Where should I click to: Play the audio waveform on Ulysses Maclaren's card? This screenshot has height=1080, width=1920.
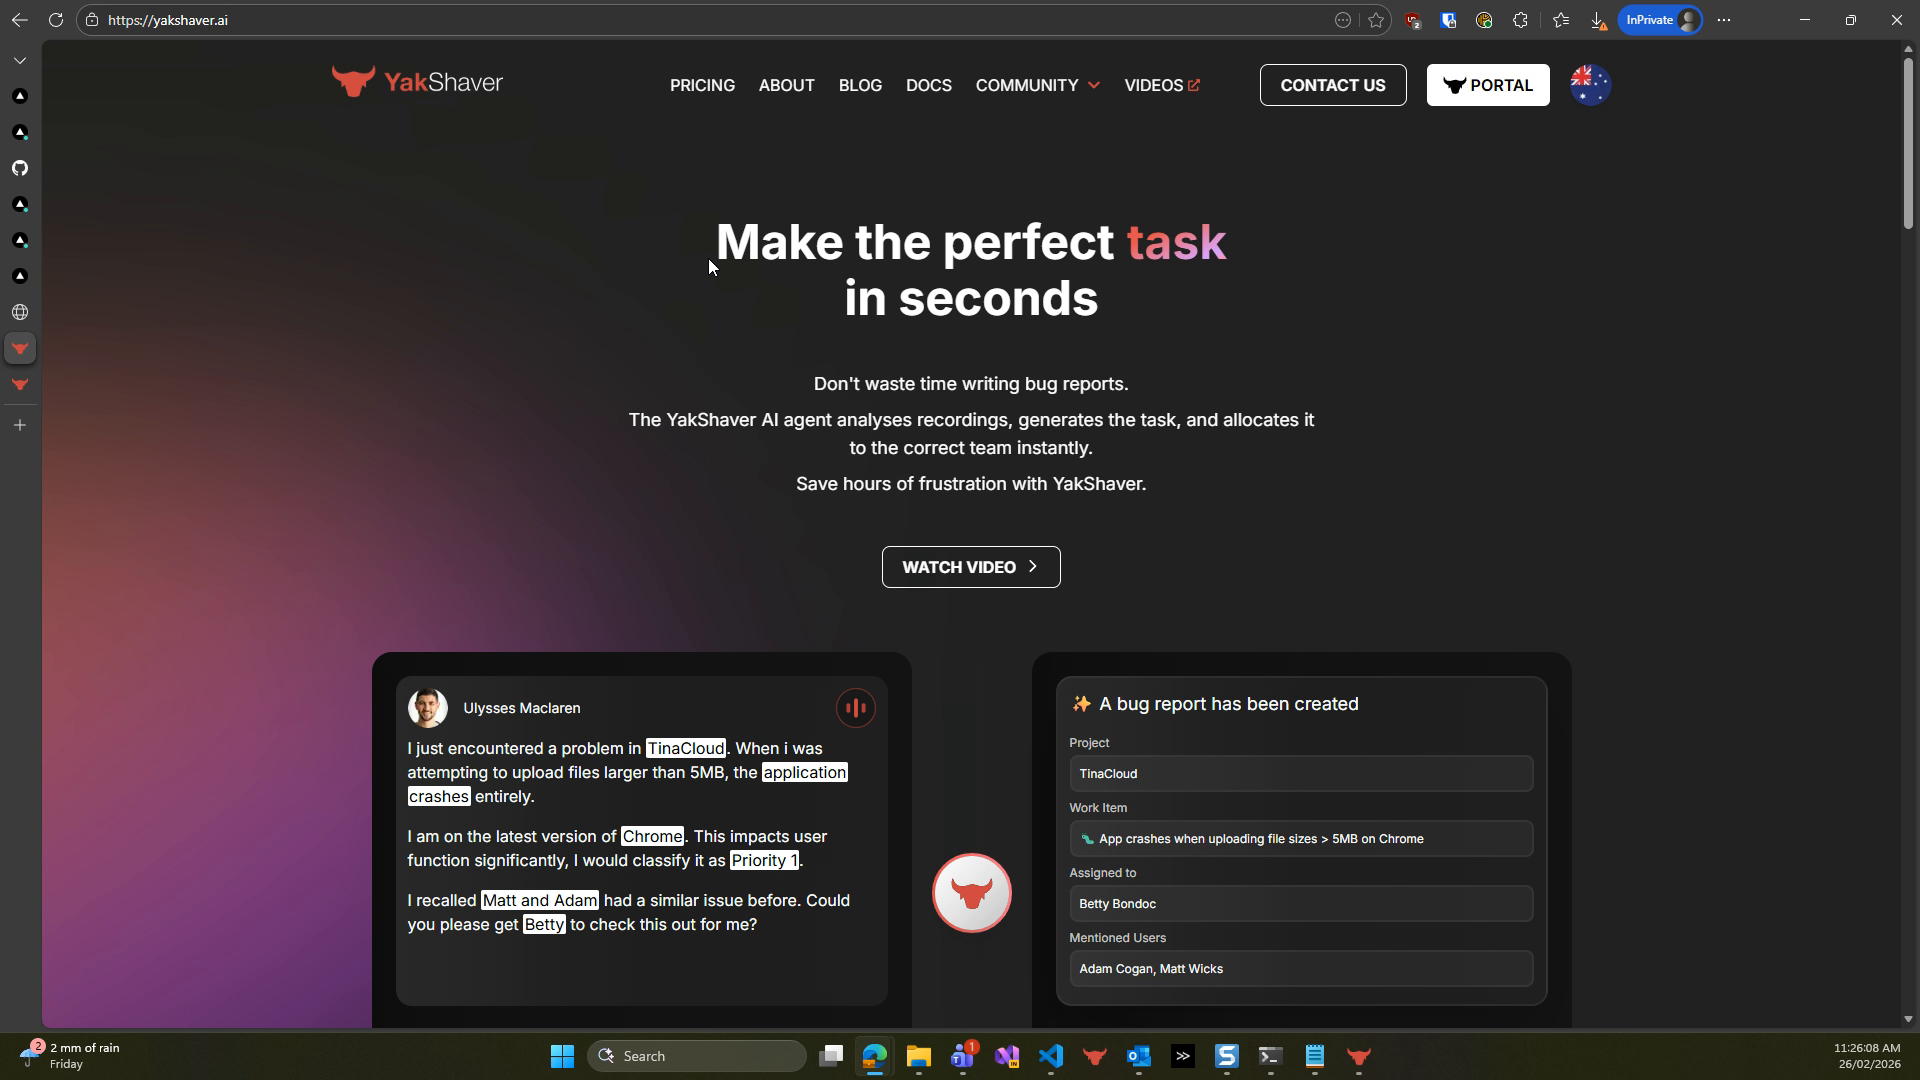(x=855, y=707)
